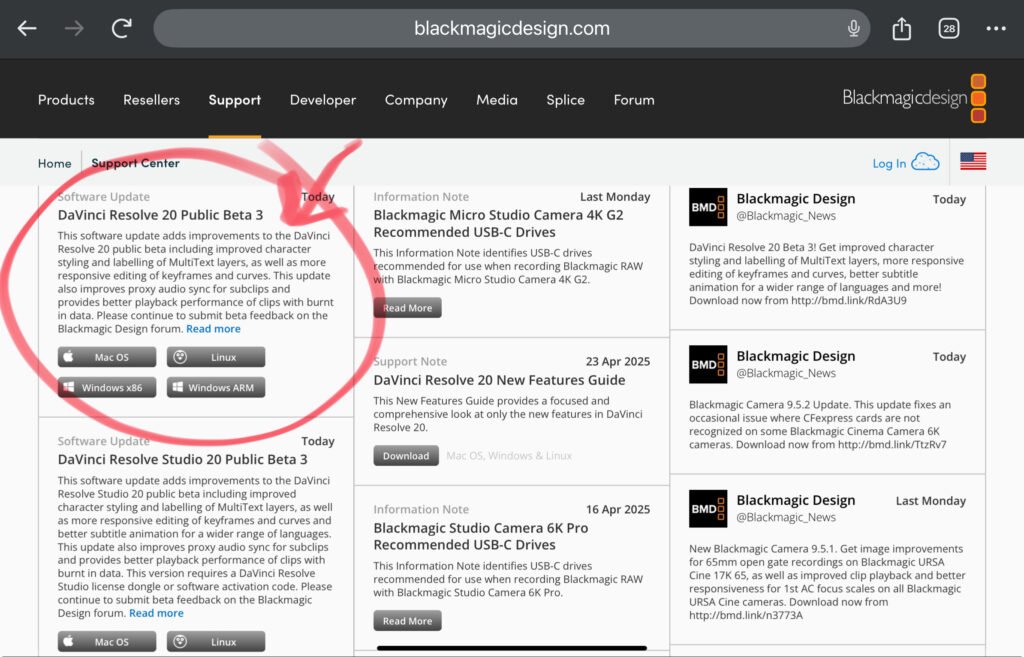The image size is (1024, 657).
Task: Download DaVinci Resolve 20 Beta 3 for Linux
Action: (216, 357)
